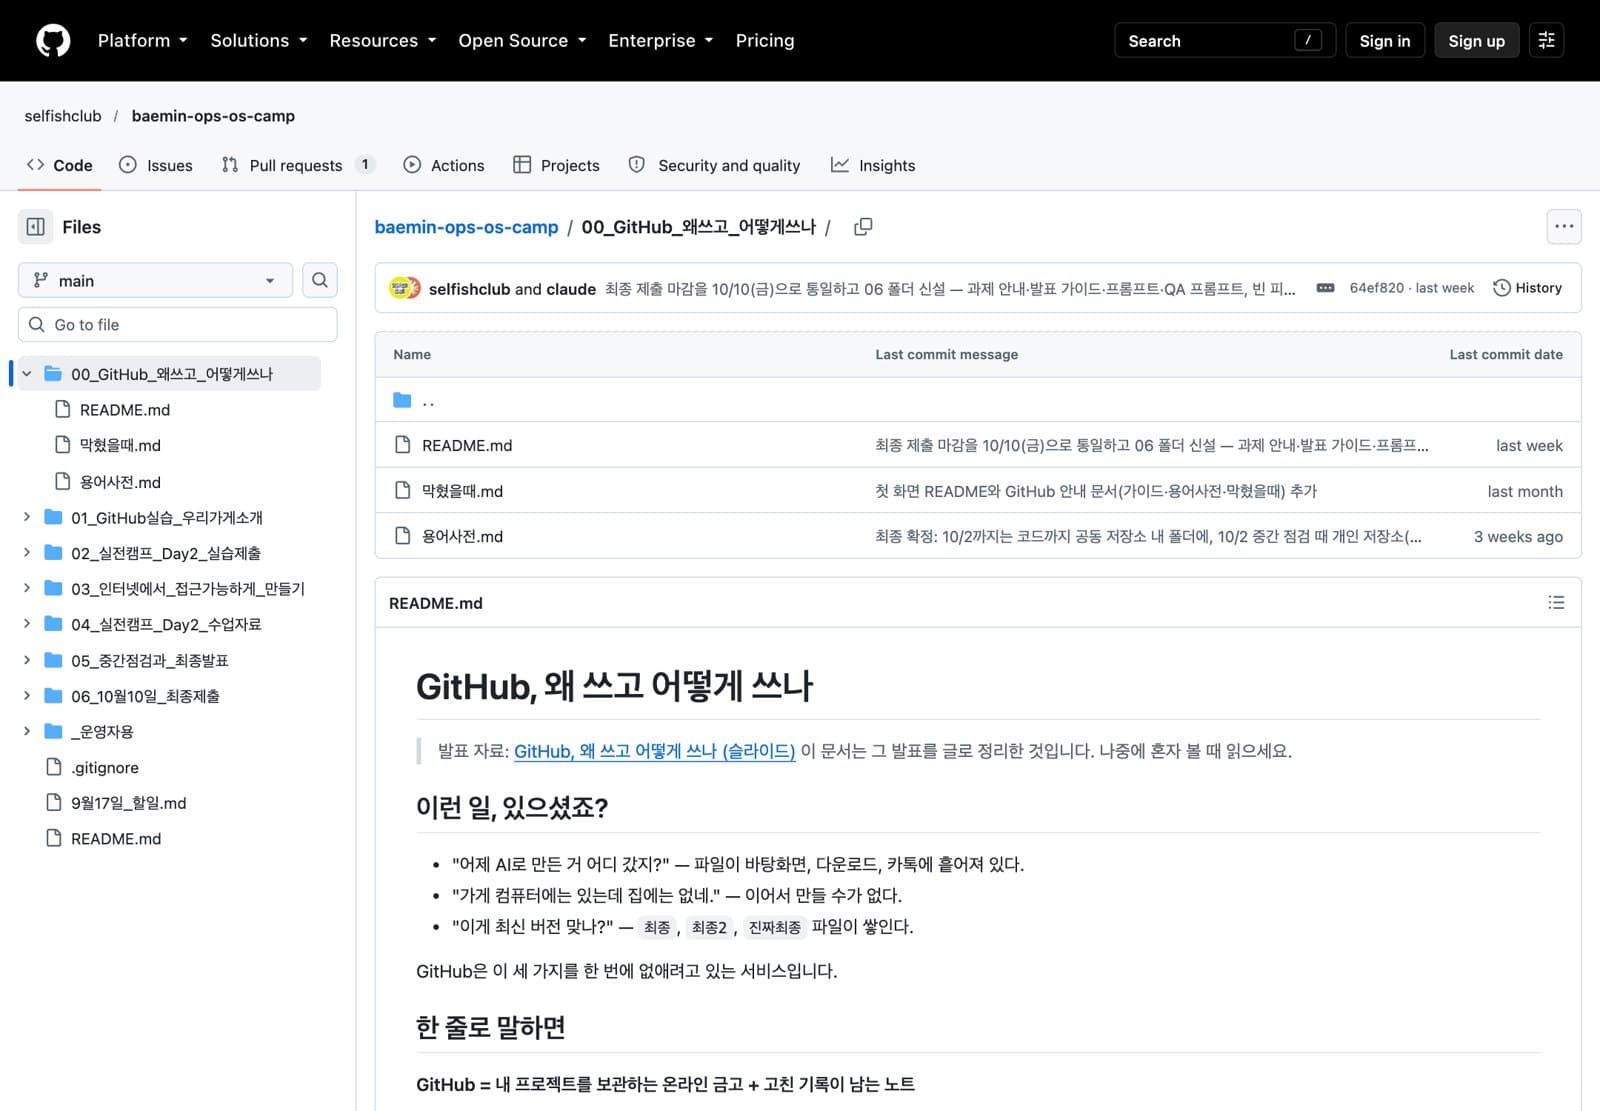
Task: Expand the commit message details
Action: click(x=1325, y=288)
